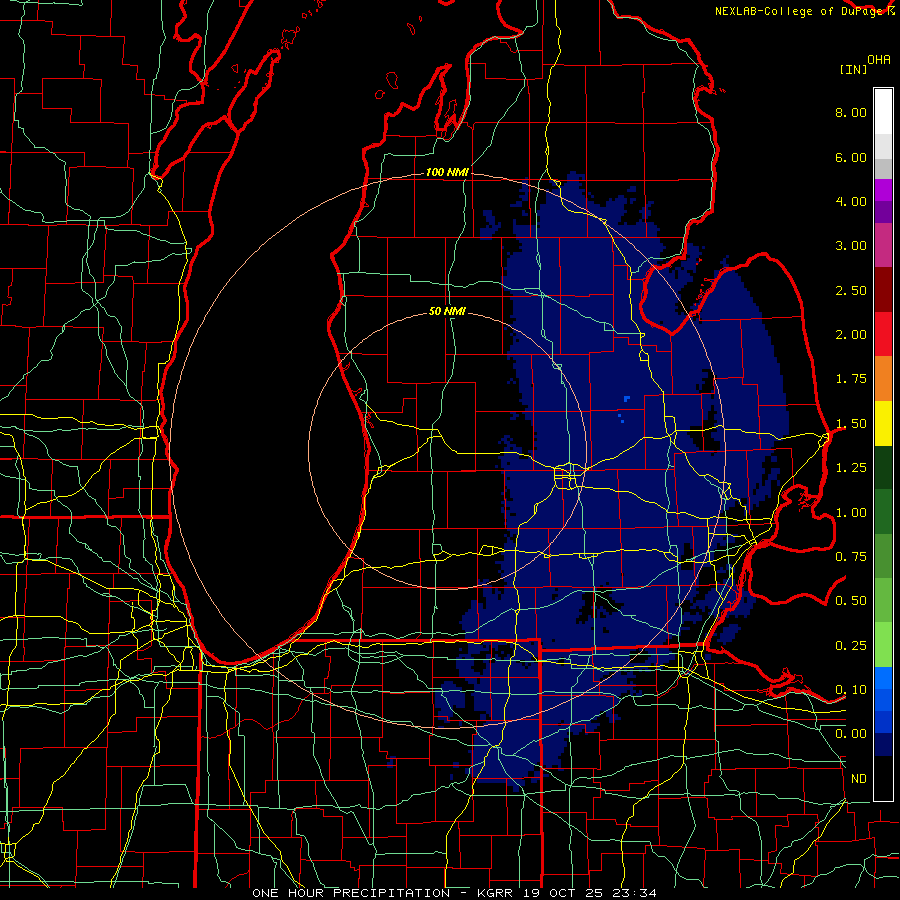Click the darkest green 1.25 legend swatch
The height and width of the screenshot is (900, 900).
coord(883,467)
